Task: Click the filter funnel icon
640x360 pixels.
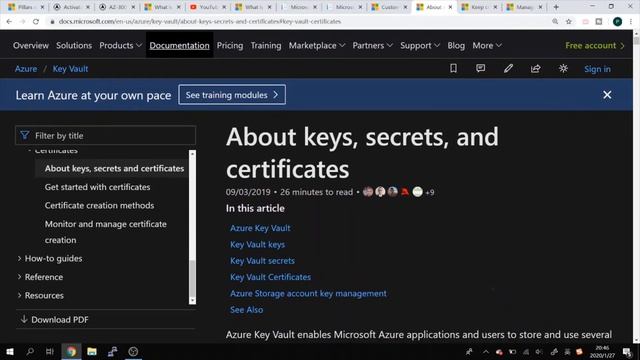Action: click(x=24, y=135)
